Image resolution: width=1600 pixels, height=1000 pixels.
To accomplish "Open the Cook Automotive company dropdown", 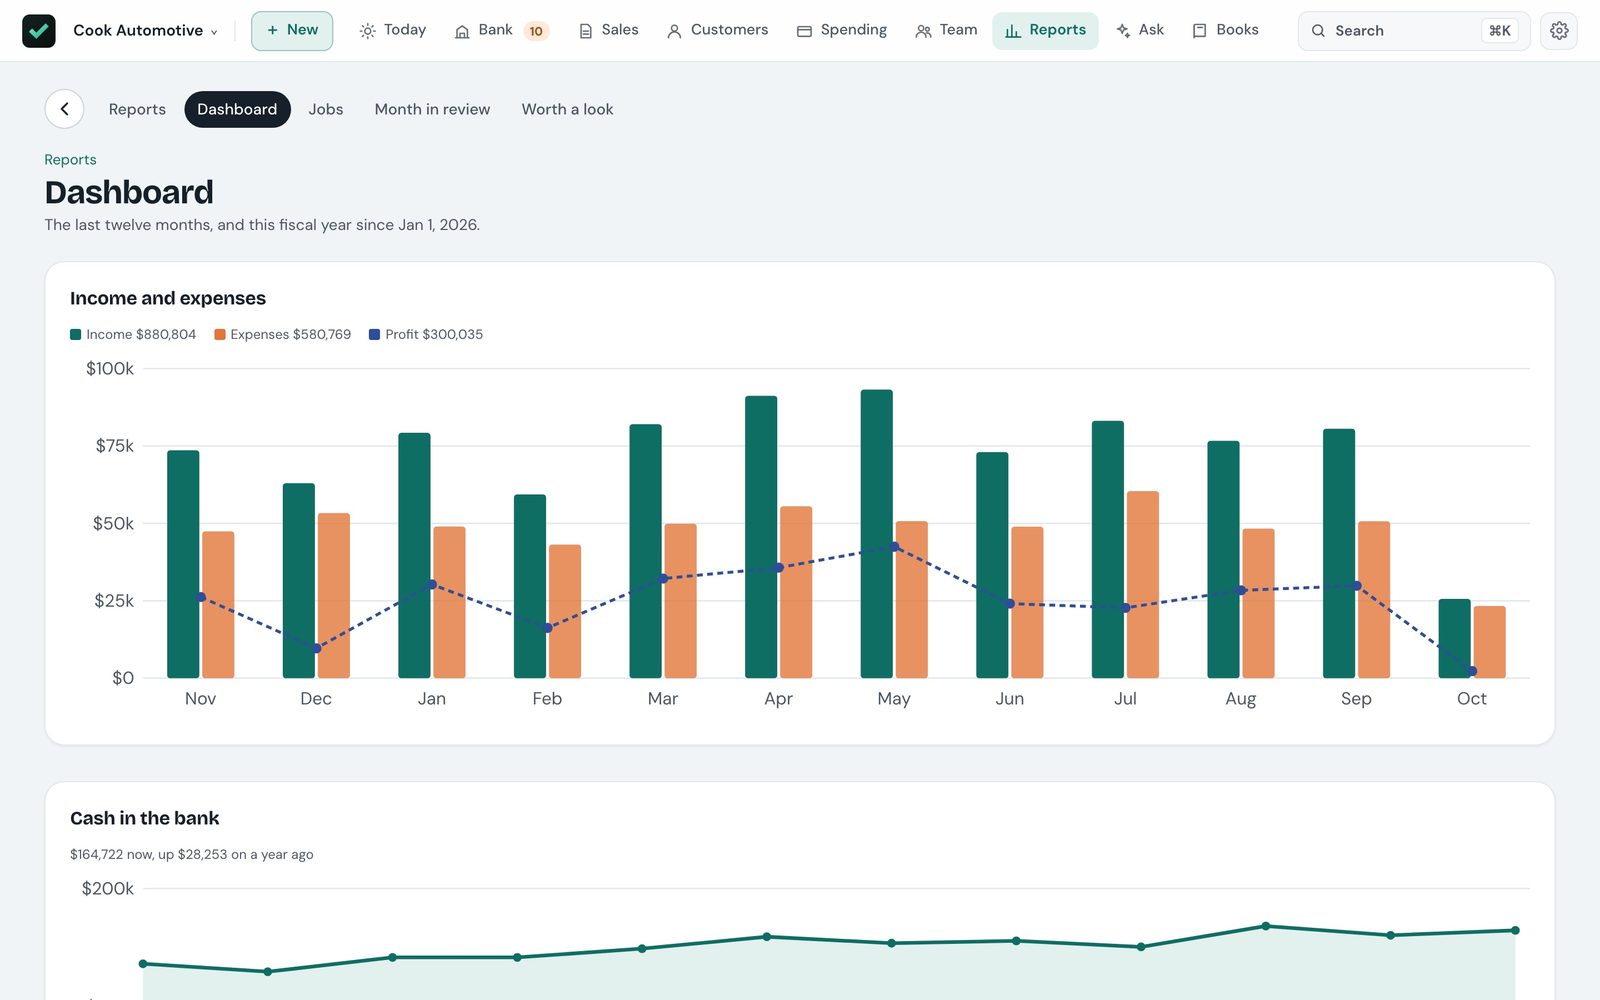I will coord(145,31).
